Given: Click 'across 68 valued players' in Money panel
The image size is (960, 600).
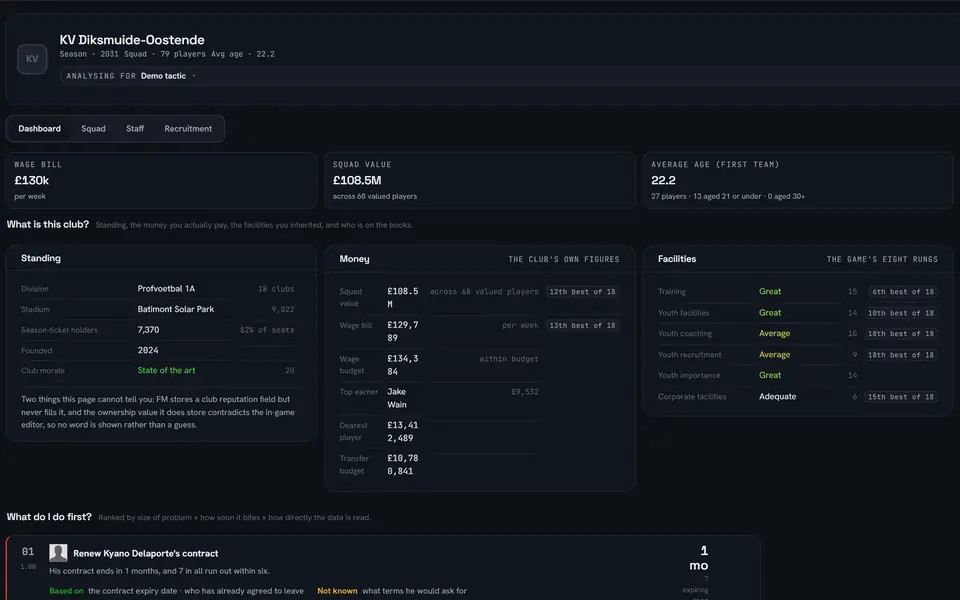Looking at the screenshot, I should (484, 292).
